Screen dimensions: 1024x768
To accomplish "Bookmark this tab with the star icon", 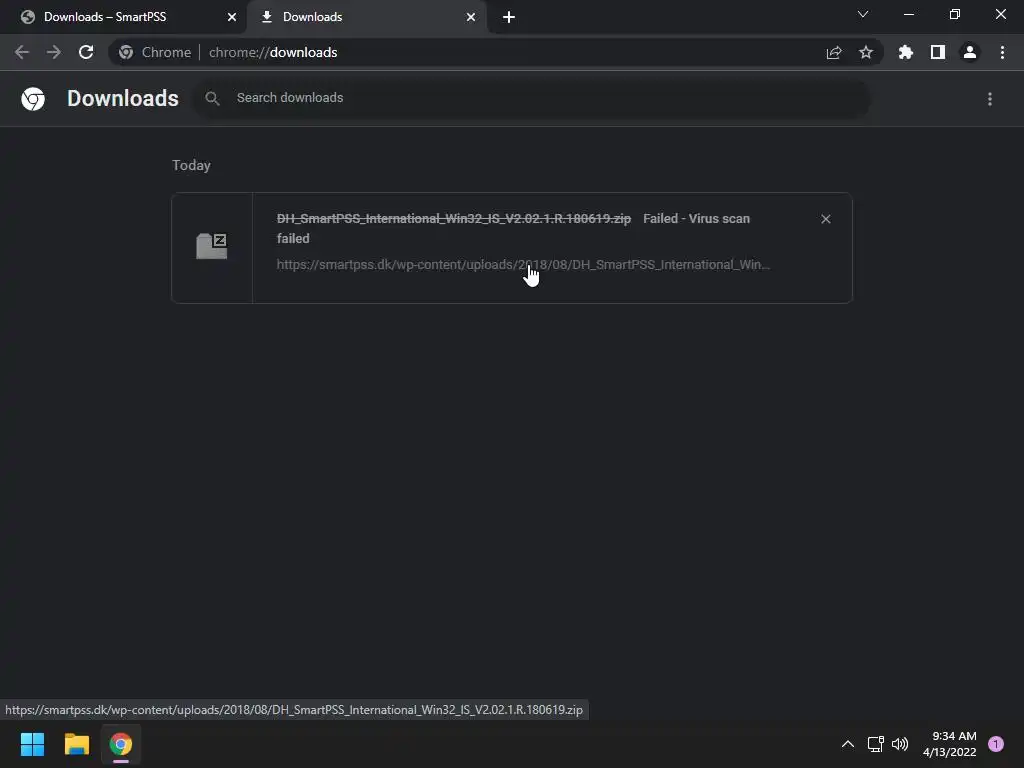I will coord(866,52).
